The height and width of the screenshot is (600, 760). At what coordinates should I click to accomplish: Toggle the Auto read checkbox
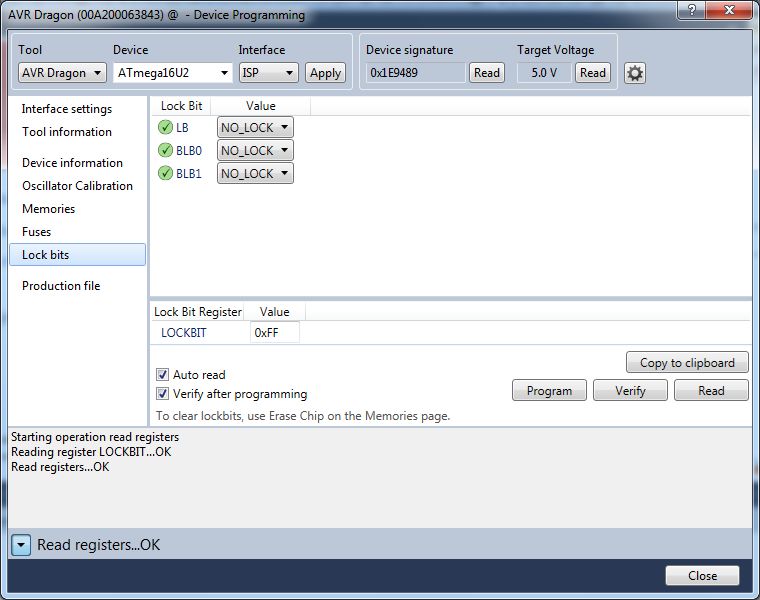coord(162,375)
